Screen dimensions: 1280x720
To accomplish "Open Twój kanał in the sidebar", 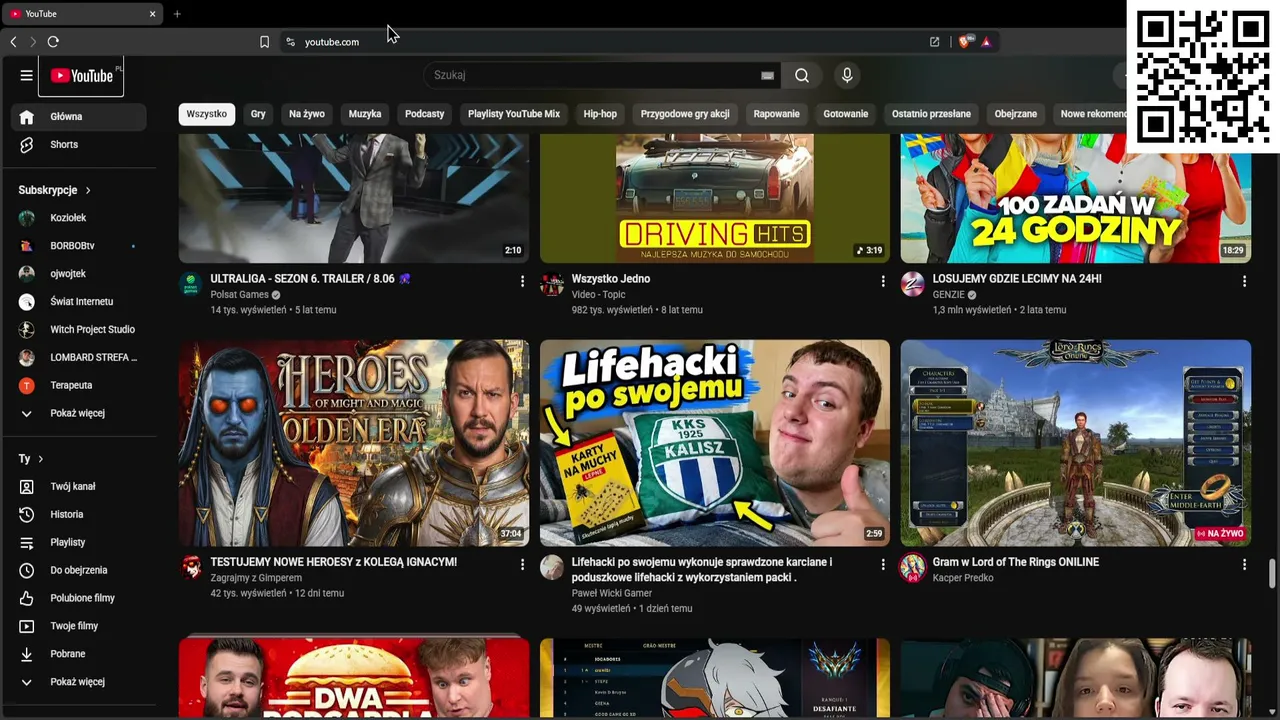I will 79,486.
